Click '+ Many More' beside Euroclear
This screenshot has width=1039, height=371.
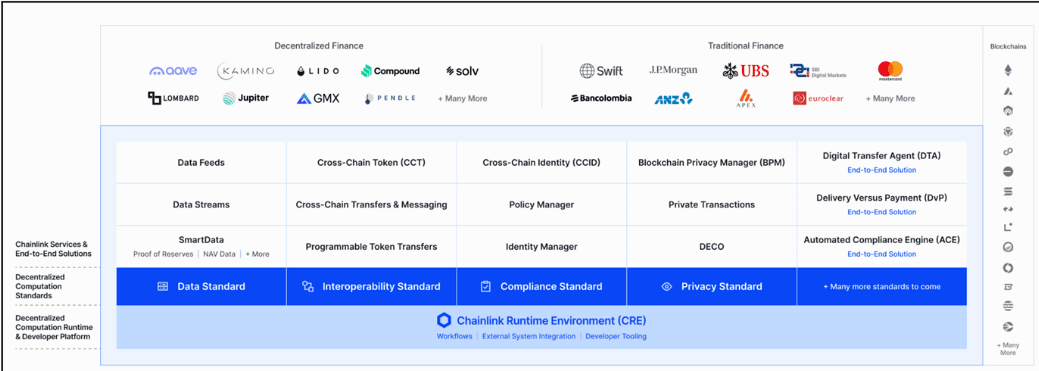(891, 99)
